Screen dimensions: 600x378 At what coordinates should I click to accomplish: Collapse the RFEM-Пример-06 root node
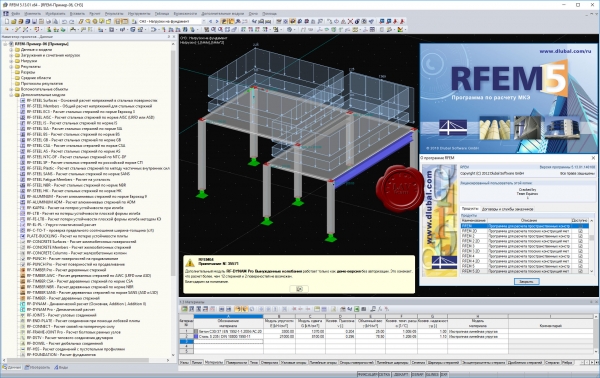point(5,44)
